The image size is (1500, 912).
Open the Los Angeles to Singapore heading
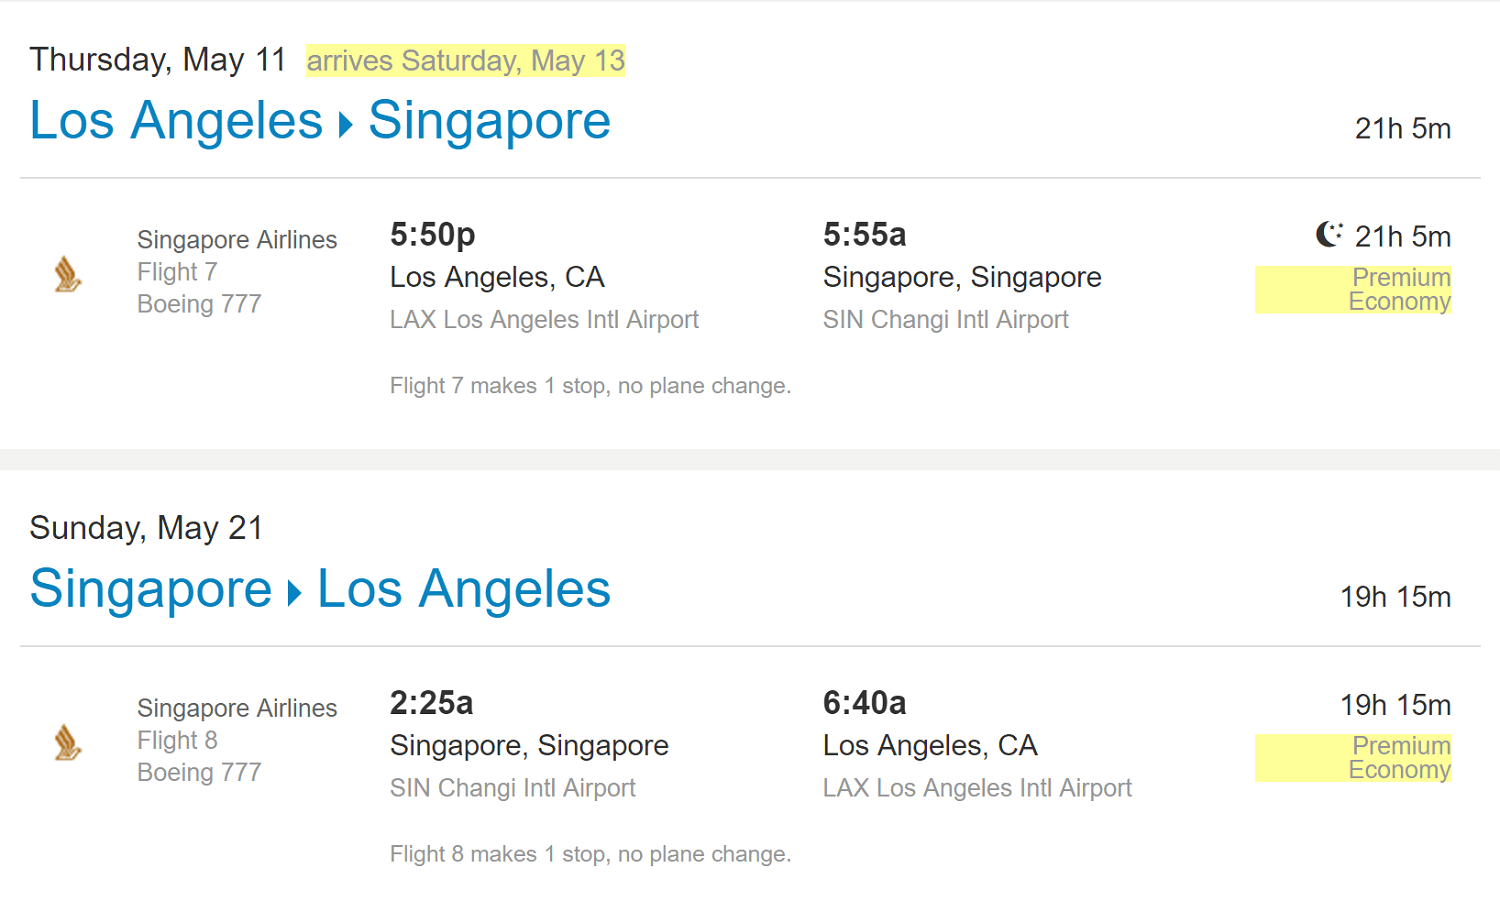coord(320,121)
